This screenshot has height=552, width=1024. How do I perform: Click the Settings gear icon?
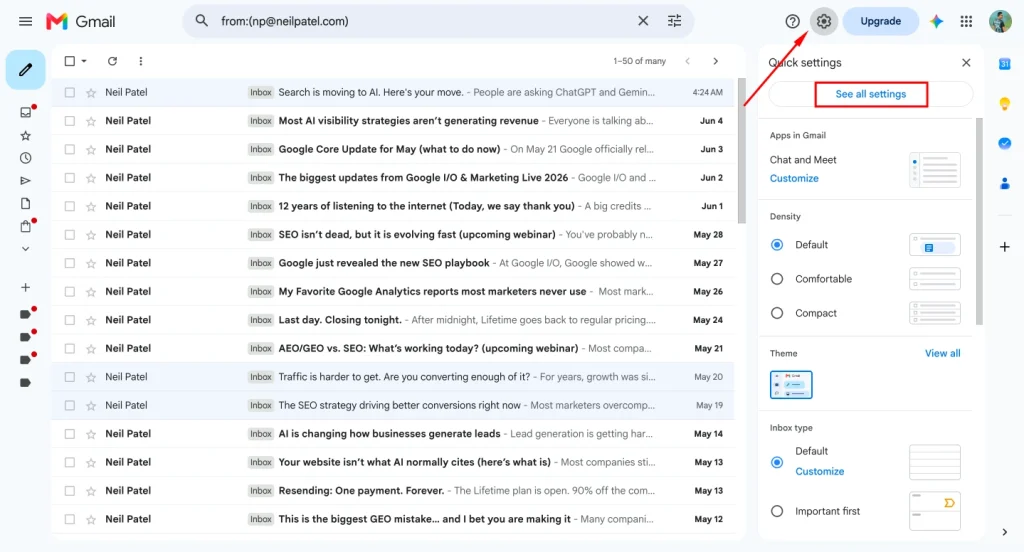coord(824,22)
